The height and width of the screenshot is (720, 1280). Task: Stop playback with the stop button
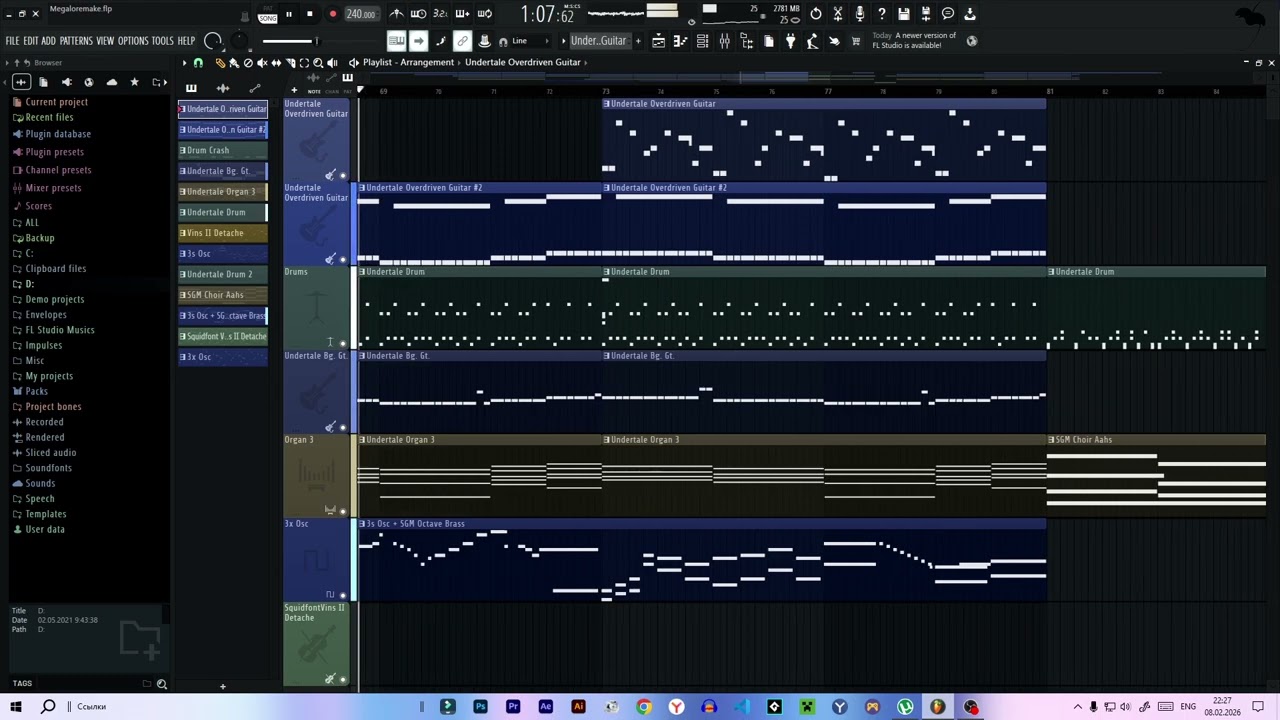[310, 14]
